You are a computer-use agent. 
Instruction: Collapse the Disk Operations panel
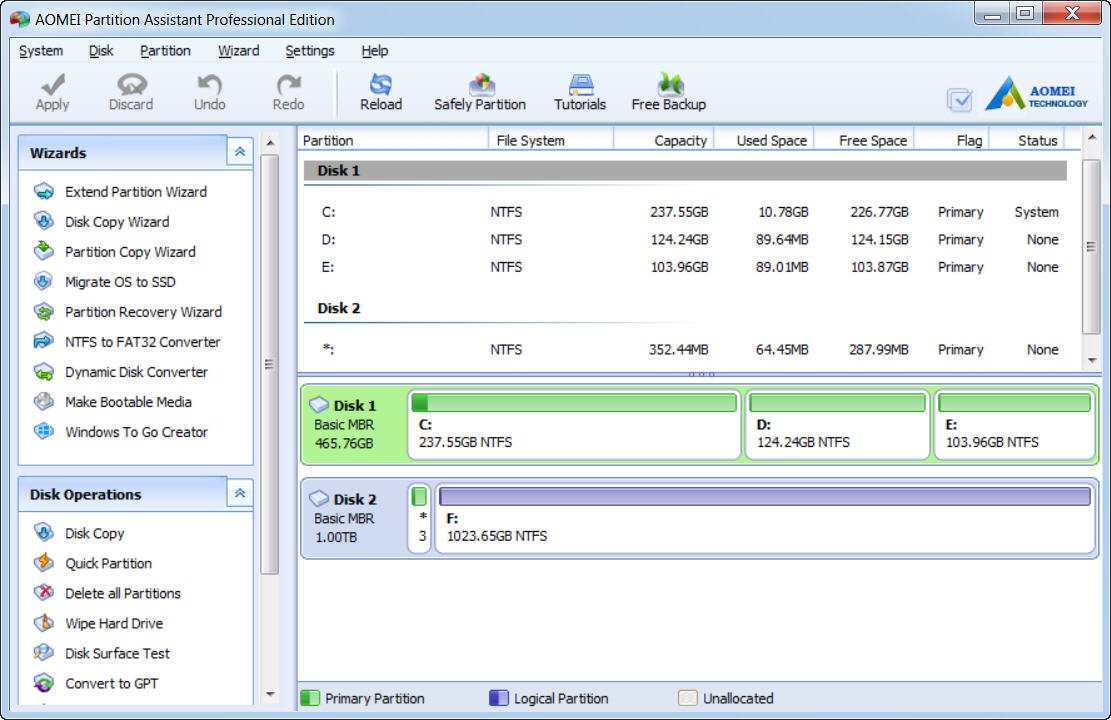(x=240, y=494)
